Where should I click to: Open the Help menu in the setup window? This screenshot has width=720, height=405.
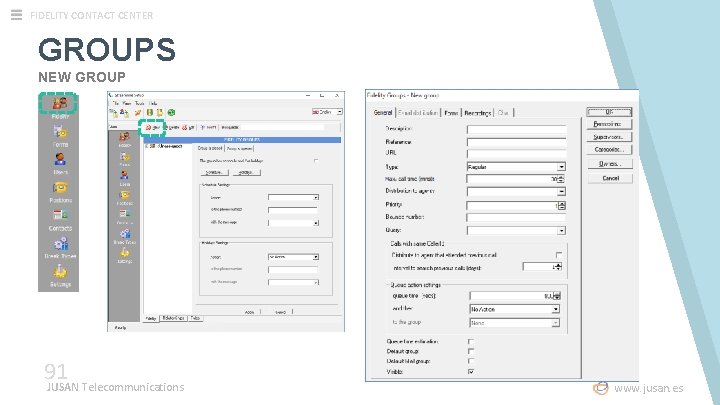point(153,103)
